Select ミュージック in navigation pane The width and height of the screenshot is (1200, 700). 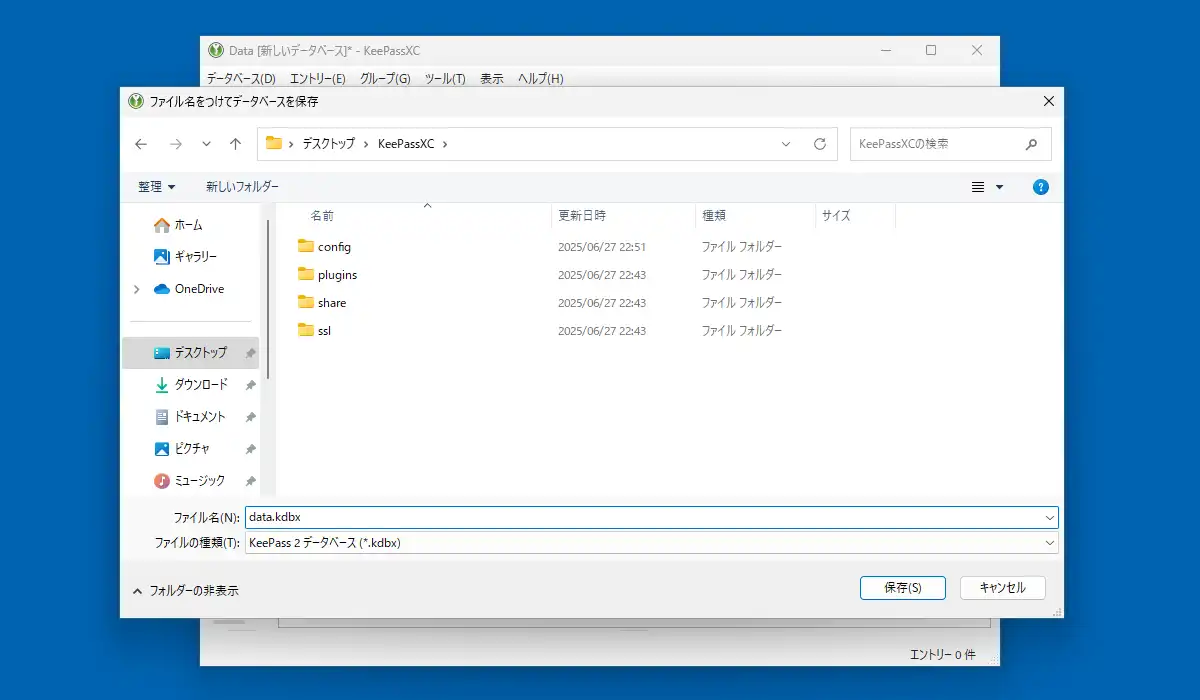click(189, 481)
